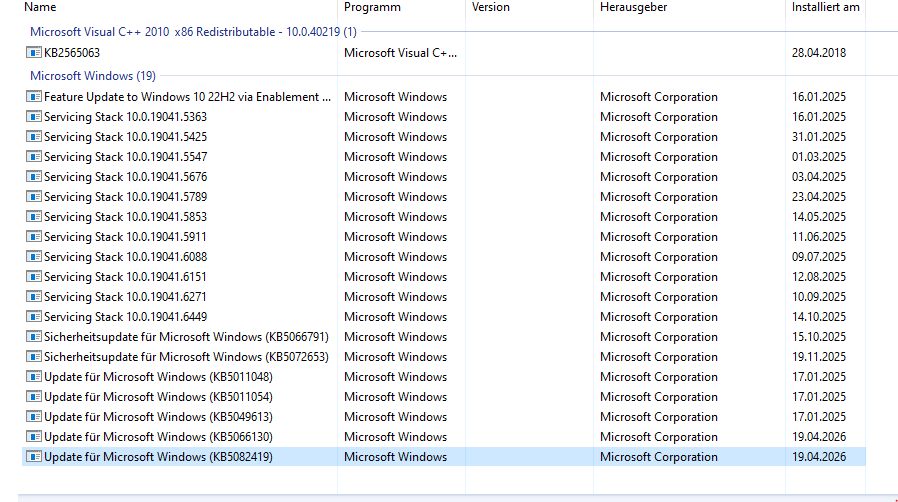Click the icon of Sicherheitsupdate KB5066791
This screenshot has height=502, width=898.
pos(34,337)
